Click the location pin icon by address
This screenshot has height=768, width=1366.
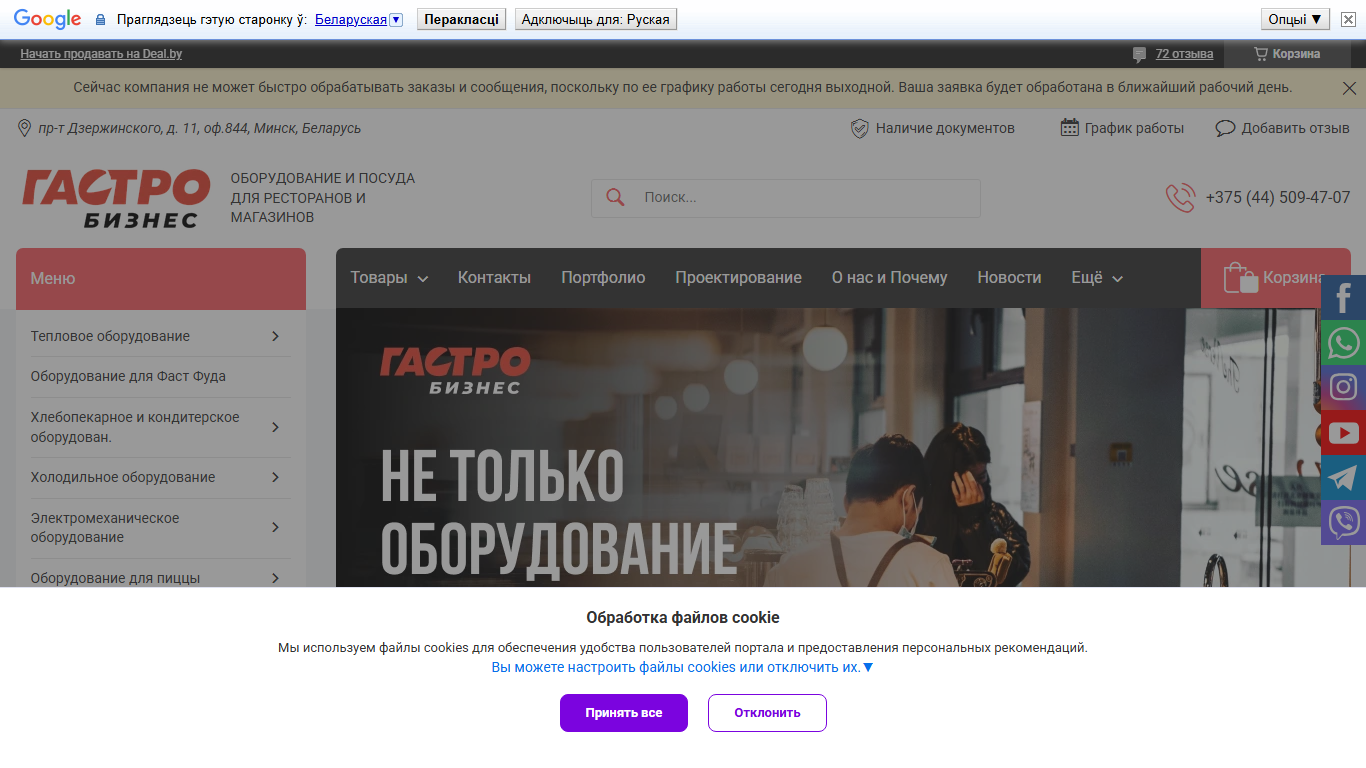tap(24, 128)
